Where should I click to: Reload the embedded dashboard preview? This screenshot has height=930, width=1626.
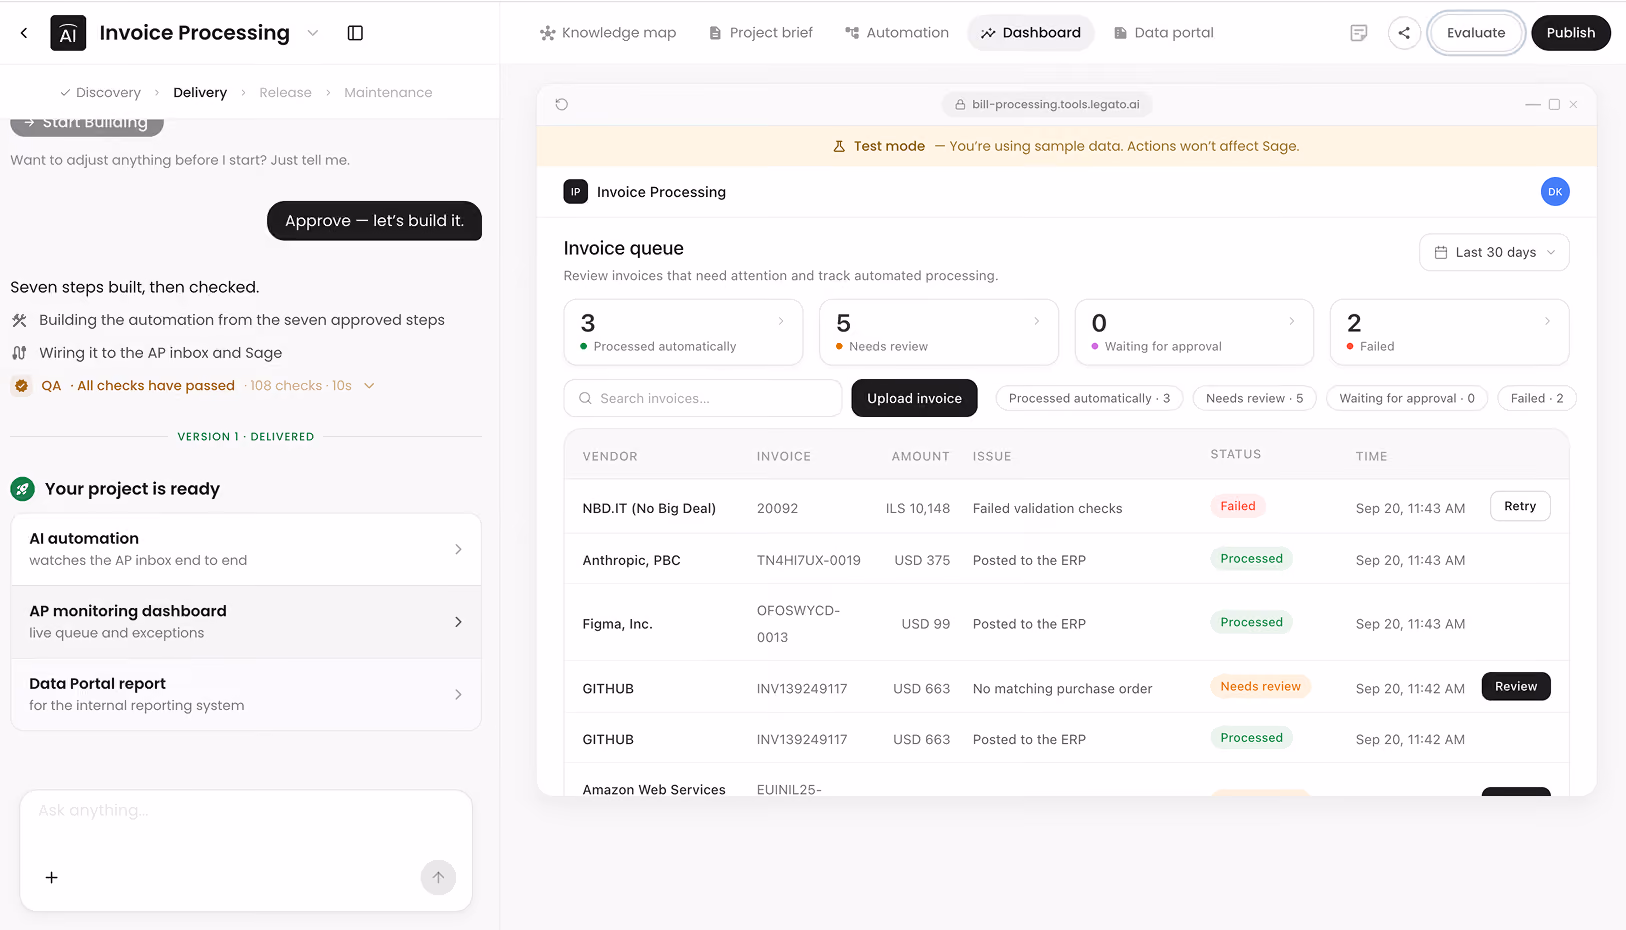point(562,104)
